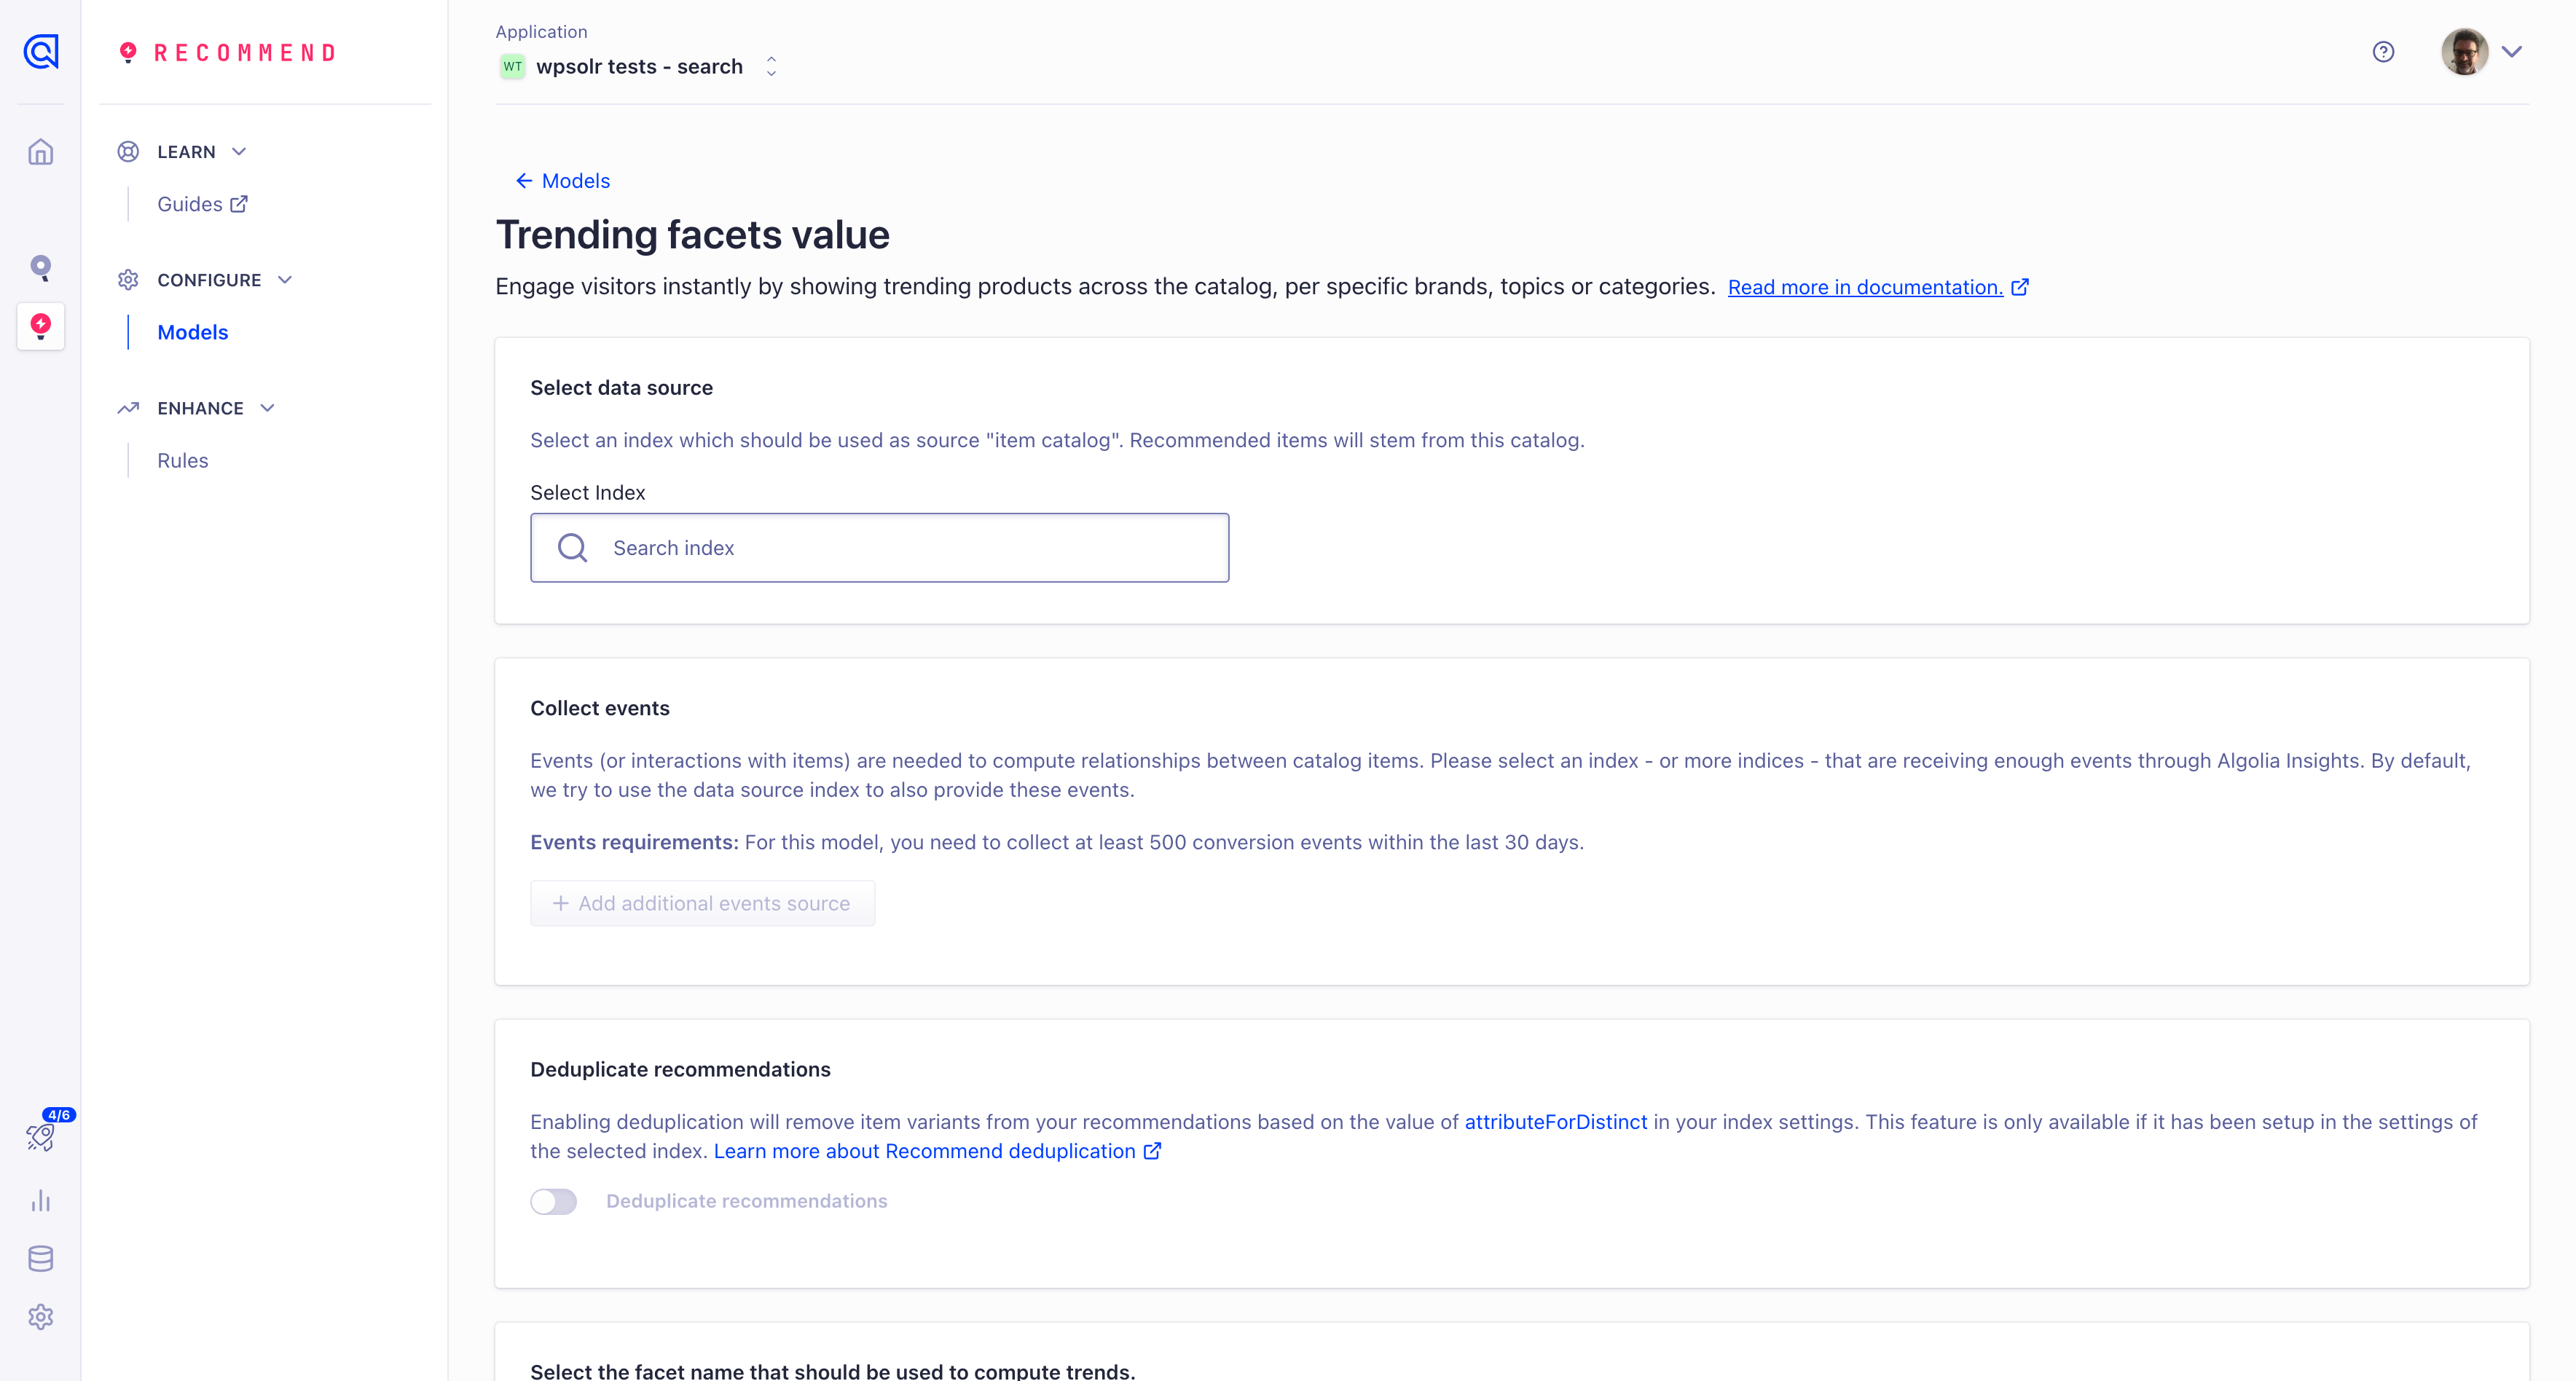Image resolution: width=2576 pixels, height=1381 pixels.
Task: Click the LEARN section heading
Action: coord(186,152)
